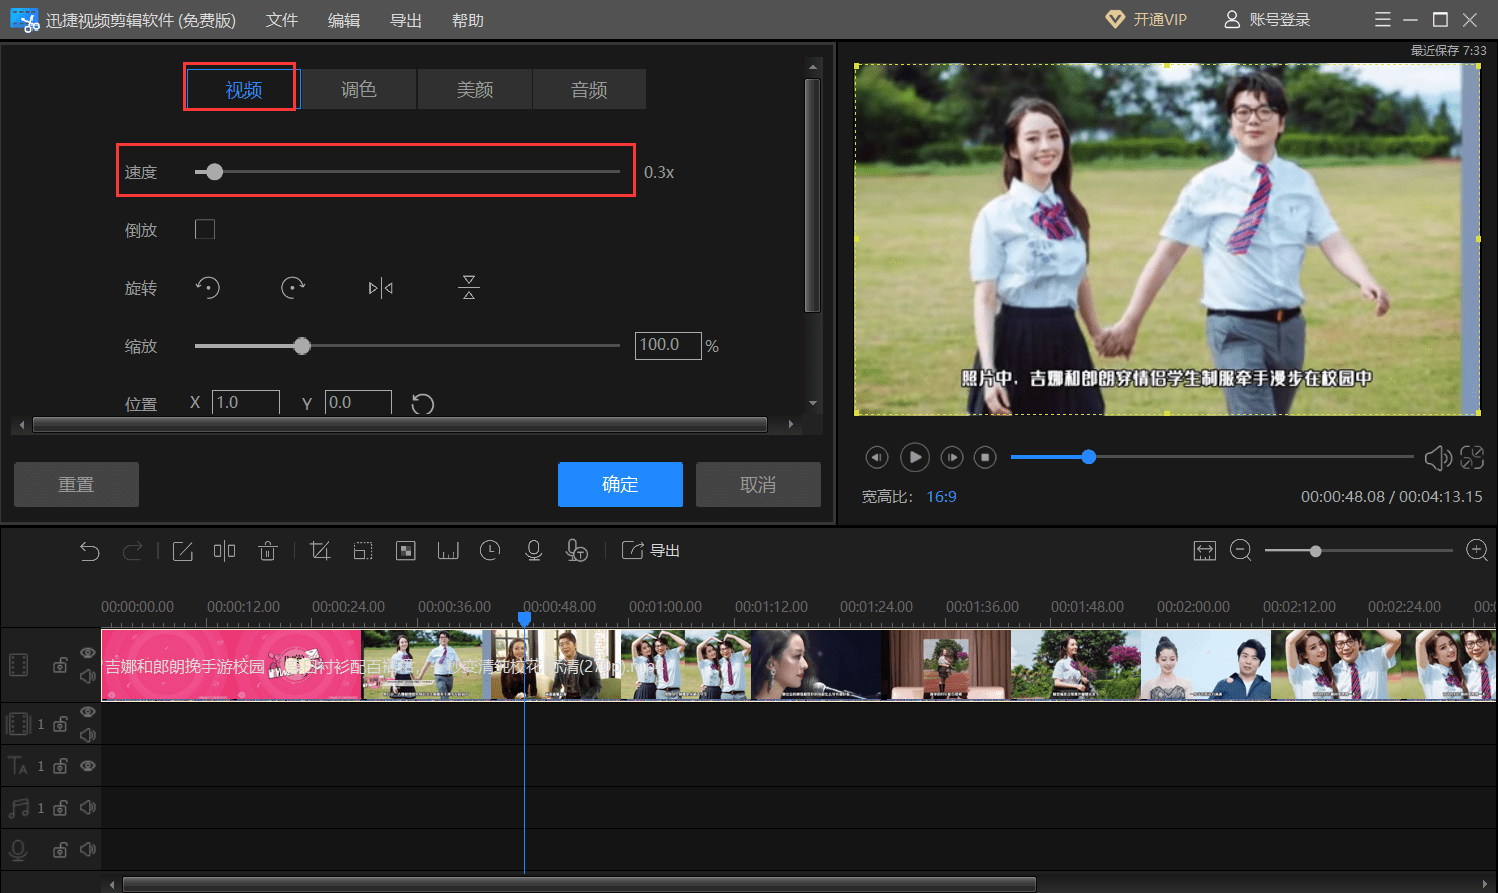The image size is (1498, 893).
Task: Open the crop tool in toolbar
Action: coord(320,551)
